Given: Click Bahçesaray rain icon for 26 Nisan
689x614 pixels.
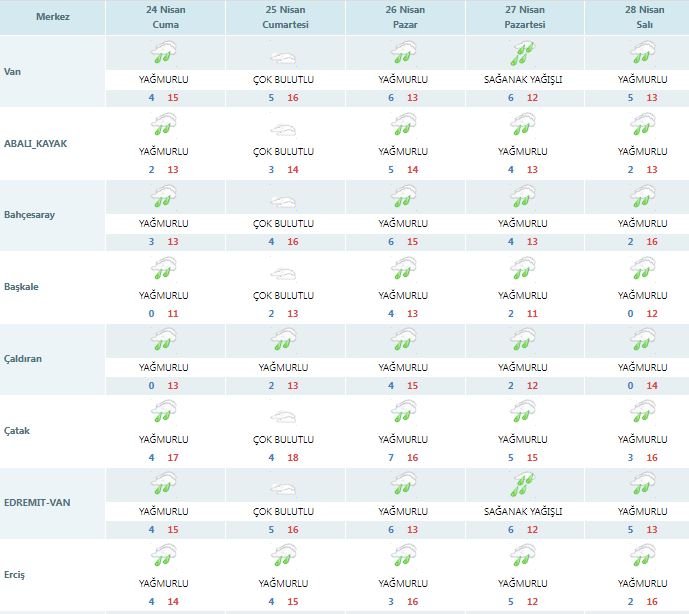Looking at the screenshot, I should (403, 198).
